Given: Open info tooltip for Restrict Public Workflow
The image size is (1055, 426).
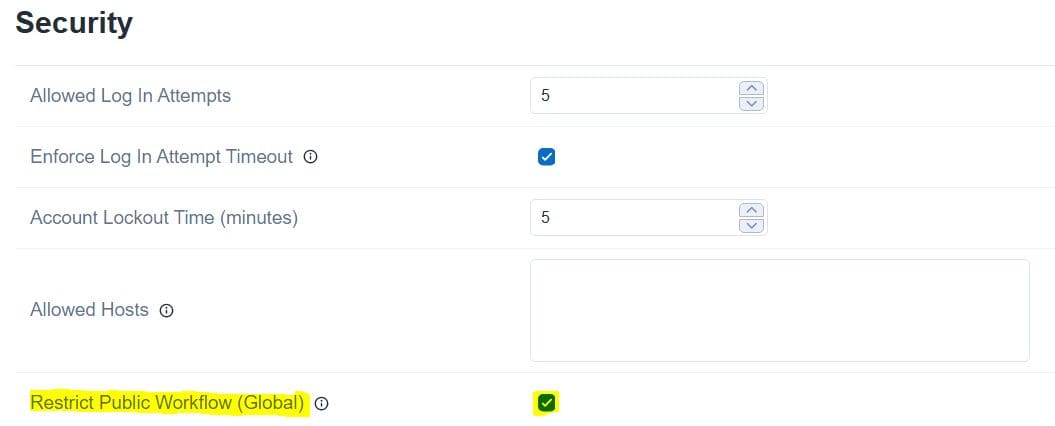Looking at the screenshot, I should (321, 404).
